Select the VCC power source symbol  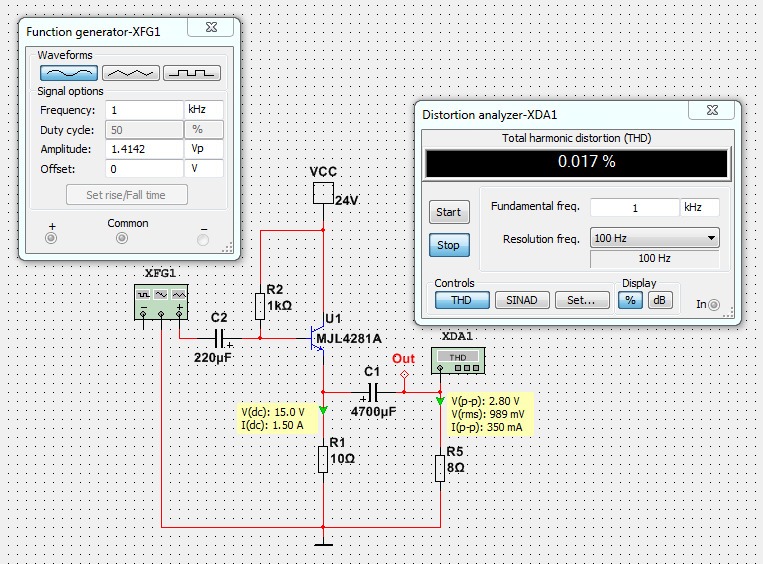[x=323, y=193]
